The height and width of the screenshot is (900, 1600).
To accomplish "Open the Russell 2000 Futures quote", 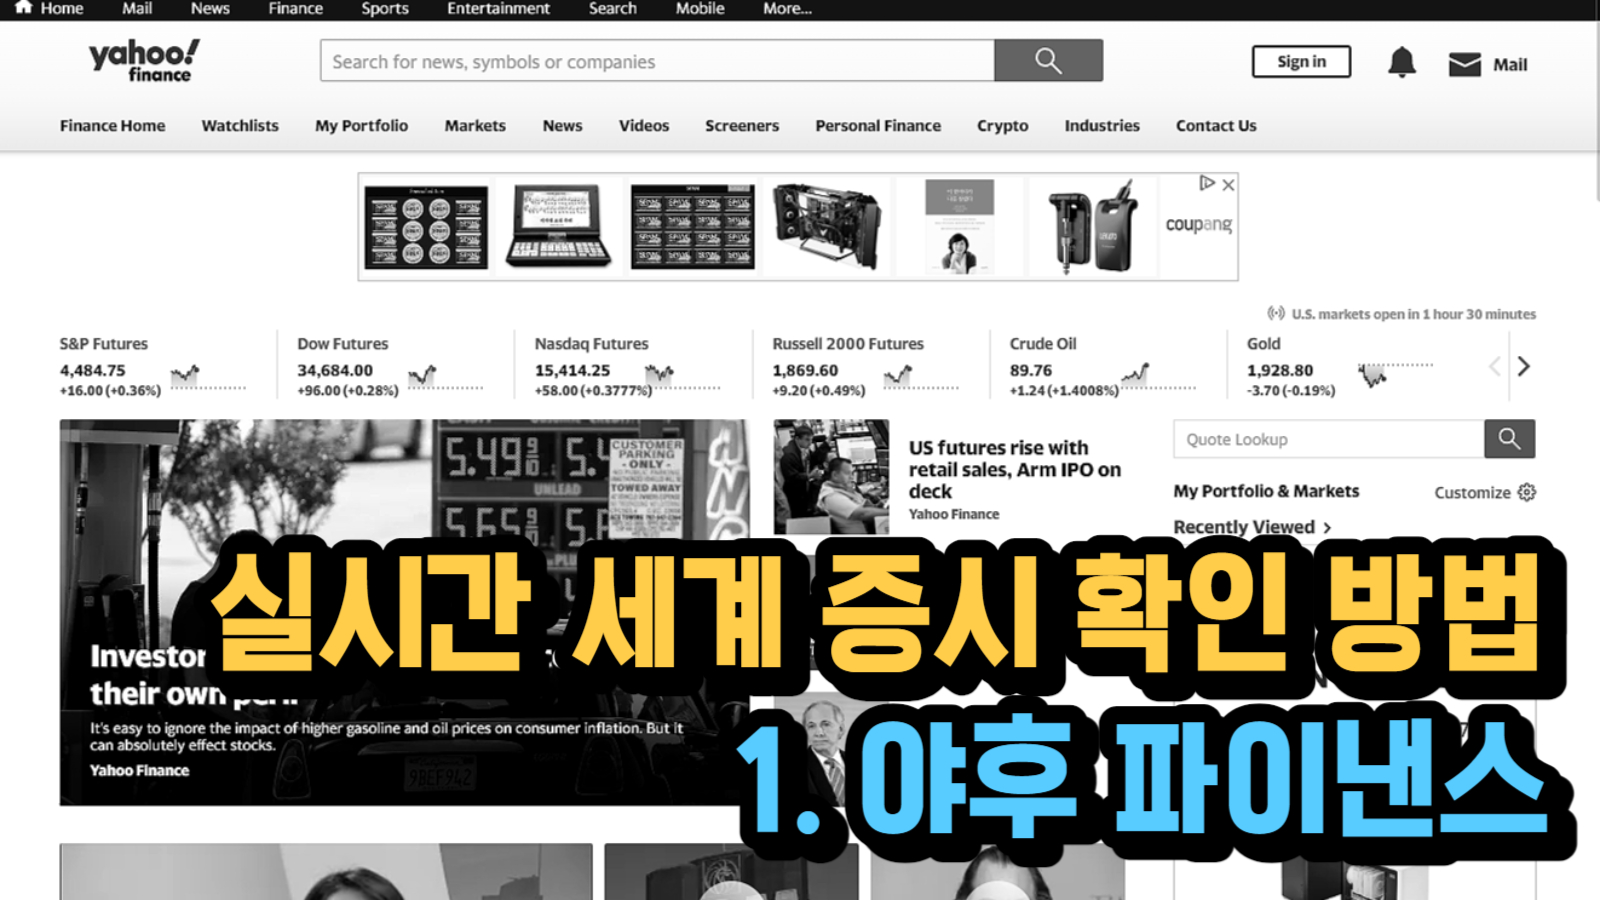I will pyautogui.click(x=848, y=344).
